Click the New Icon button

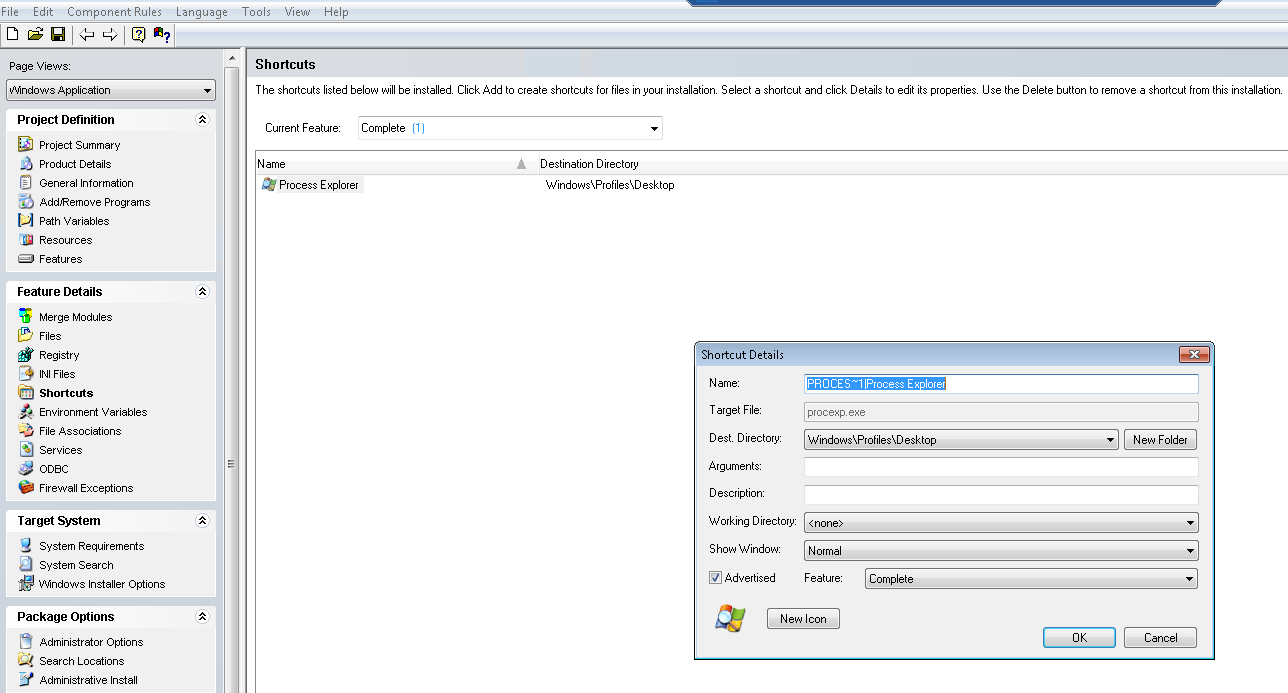coord(803,619)
